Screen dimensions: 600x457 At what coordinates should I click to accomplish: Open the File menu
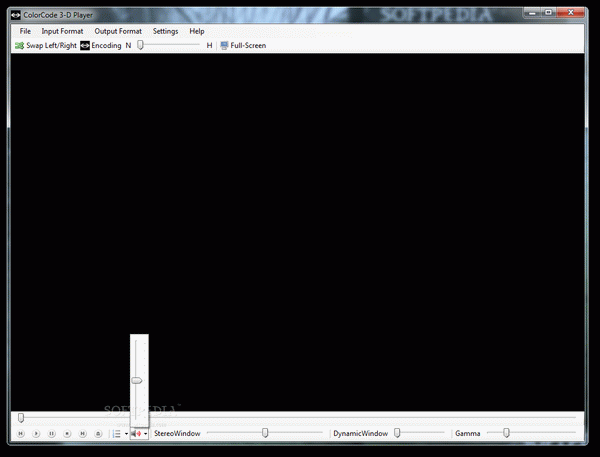(x=25, y=31)
